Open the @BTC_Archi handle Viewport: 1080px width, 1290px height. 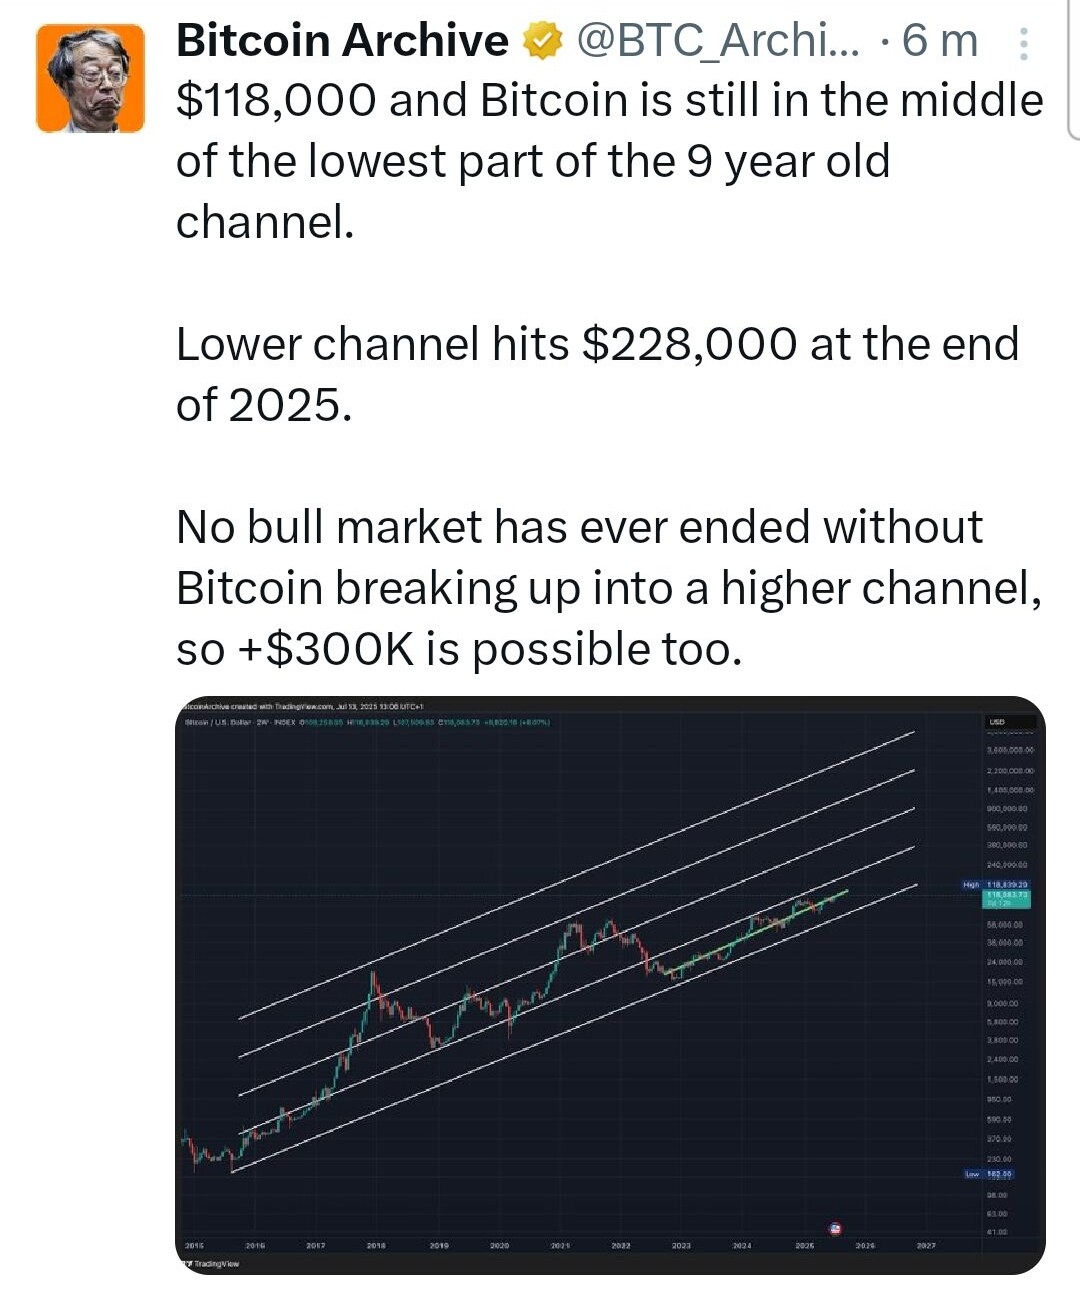click(717, 41)
